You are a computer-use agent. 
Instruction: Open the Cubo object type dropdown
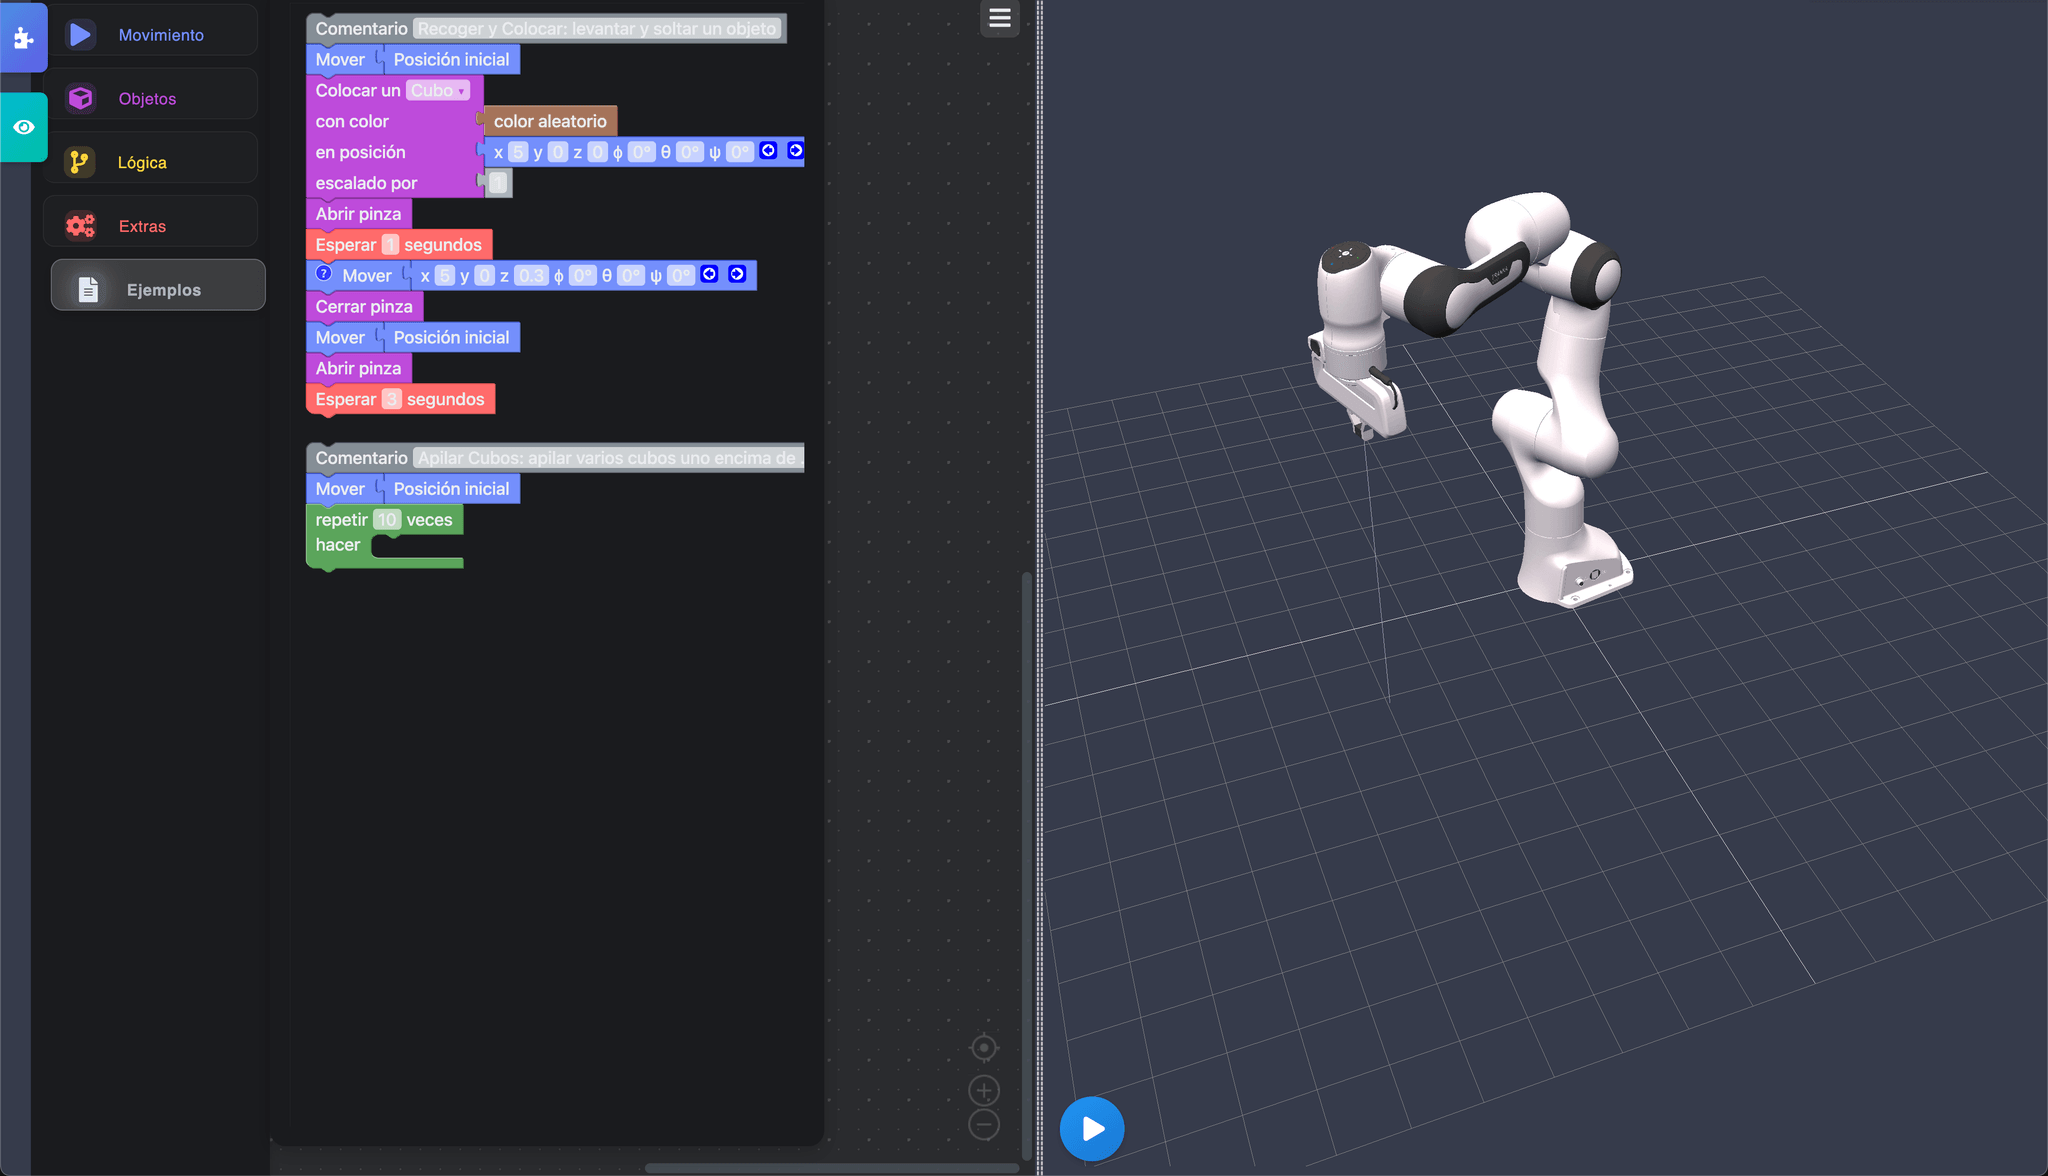pos(439,90)
